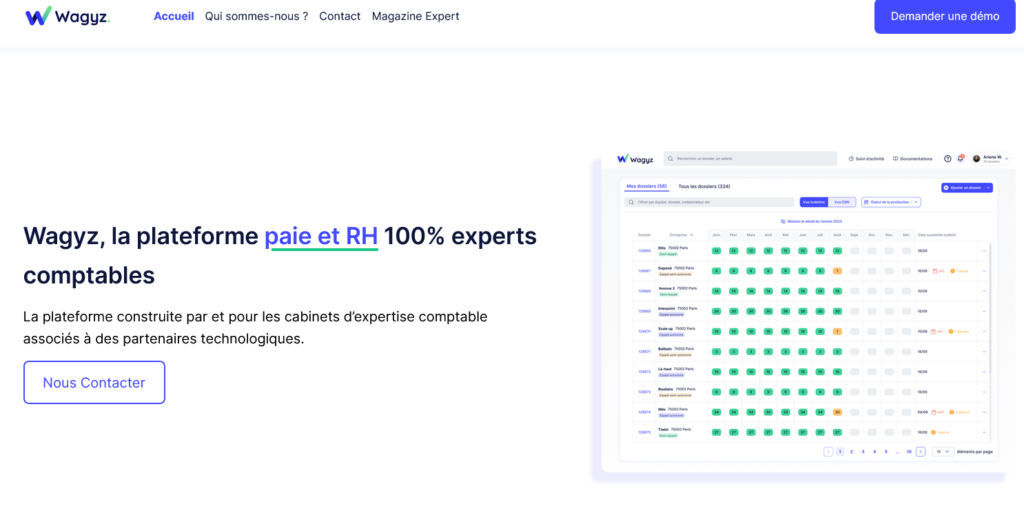Click the orange alerts icon in Scale-up row
The height and width of the screenshot is (531, 1024).
point(951,332)
